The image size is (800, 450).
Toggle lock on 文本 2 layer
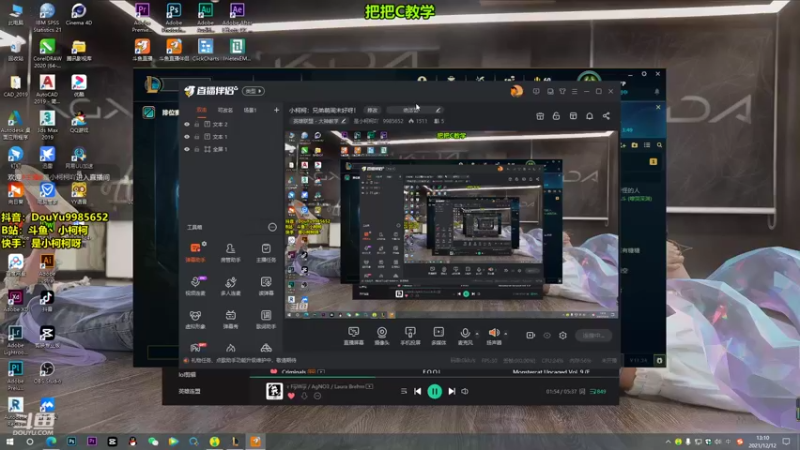(196, 124)
